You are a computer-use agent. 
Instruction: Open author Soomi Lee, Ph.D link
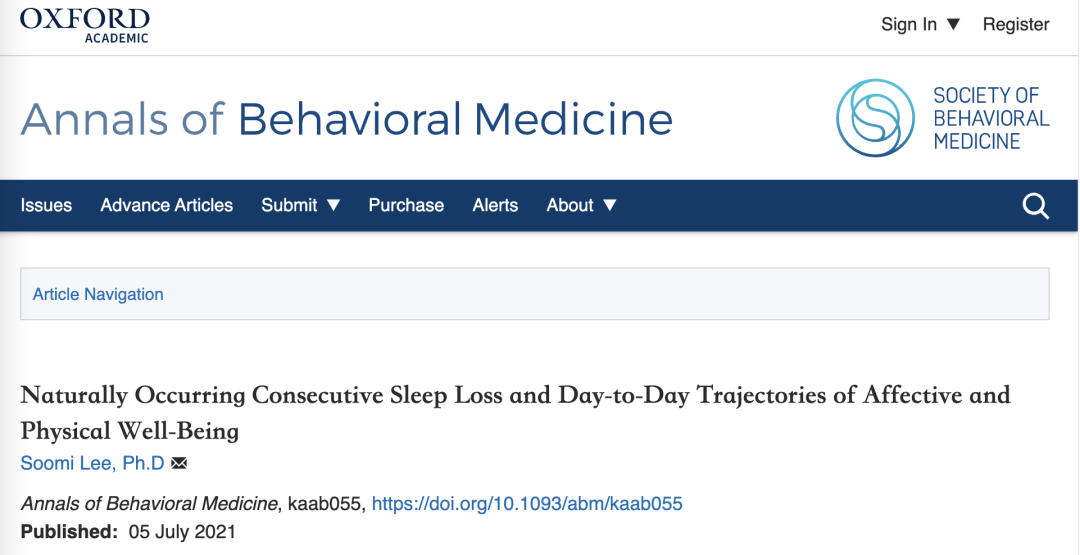pos(92,463)
